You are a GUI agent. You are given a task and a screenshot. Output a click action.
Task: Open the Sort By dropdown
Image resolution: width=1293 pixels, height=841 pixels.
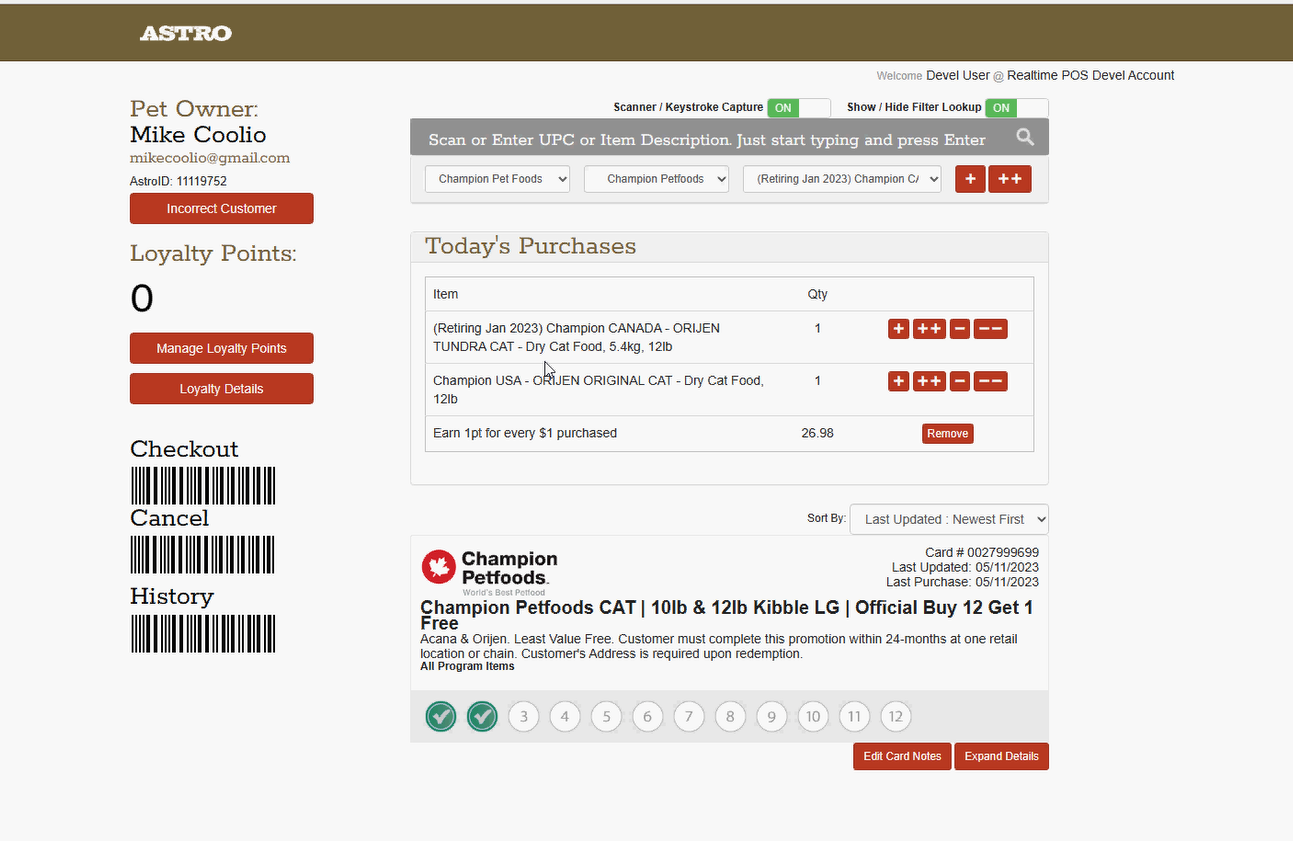coord(948,519)
